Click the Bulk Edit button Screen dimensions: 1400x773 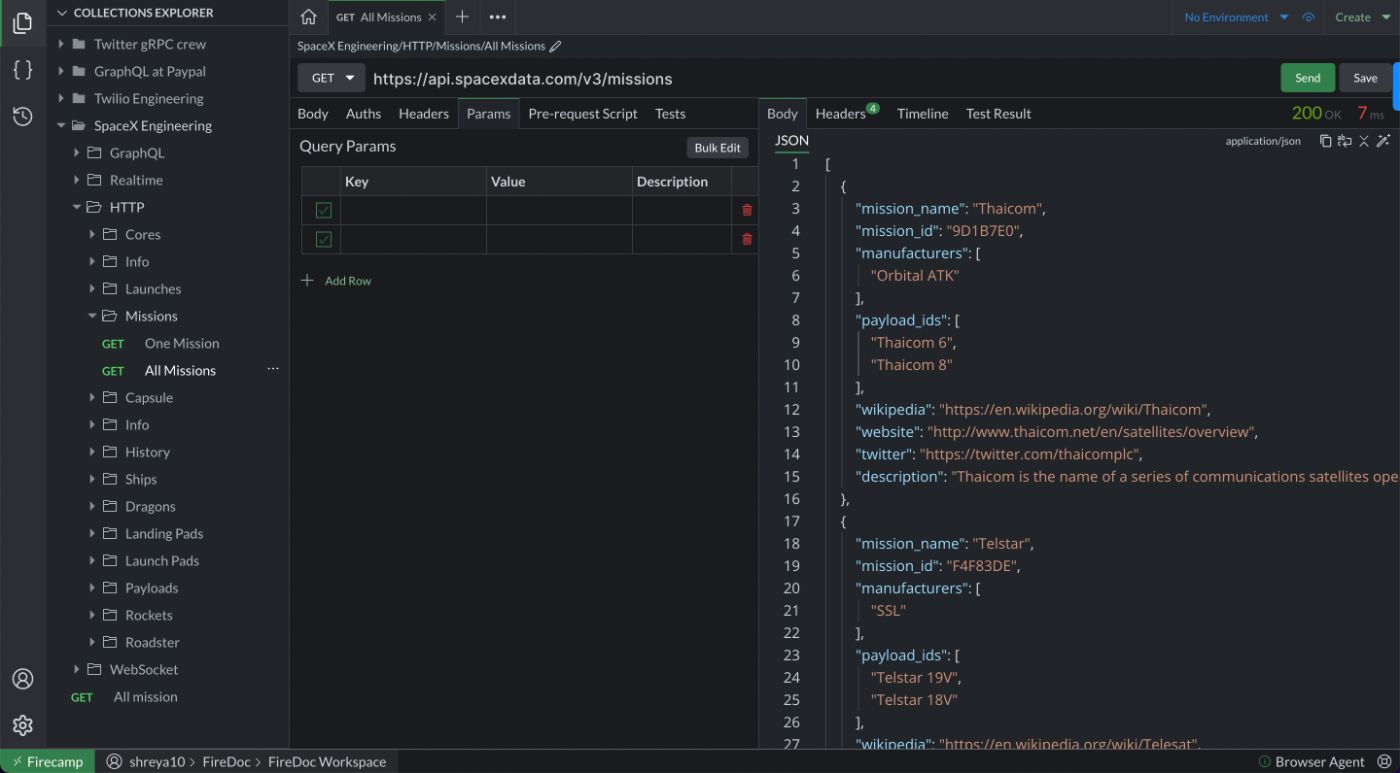(717, 147)
